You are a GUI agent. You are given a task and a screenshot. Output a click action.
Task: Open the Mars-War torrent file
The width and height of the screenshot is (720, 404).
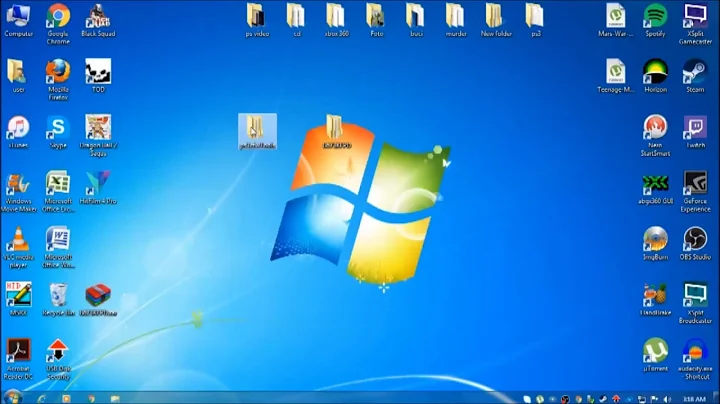click(615, 20)
